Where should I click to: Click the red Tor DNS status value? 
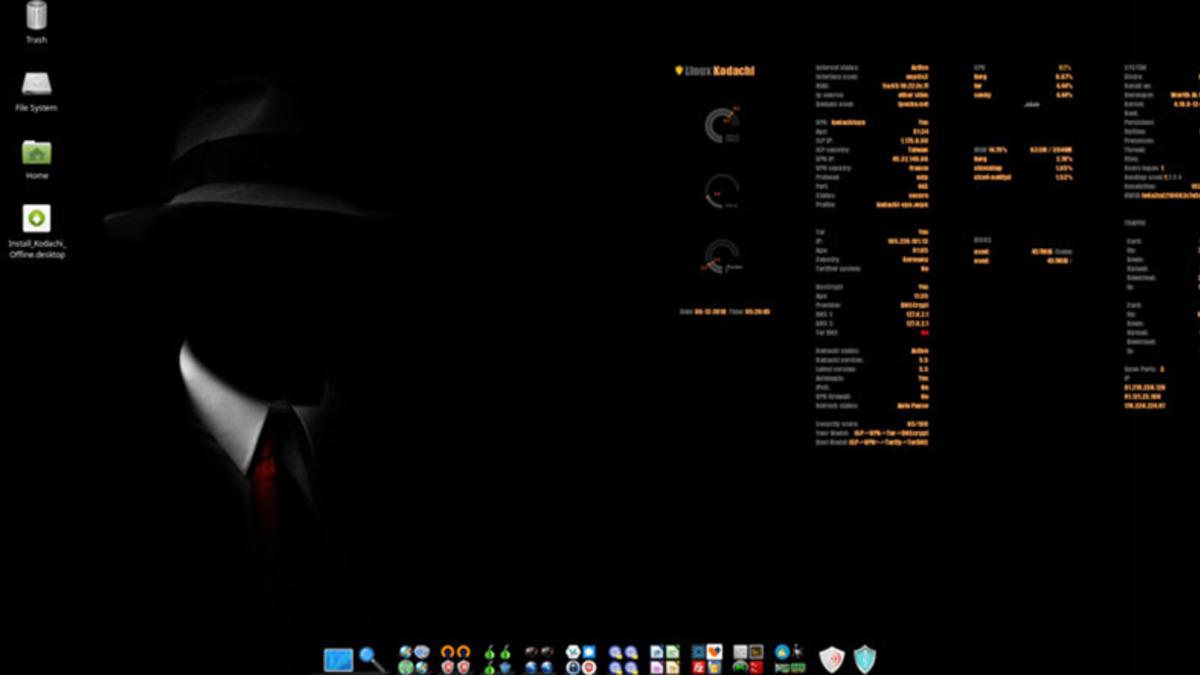(924, 332)
